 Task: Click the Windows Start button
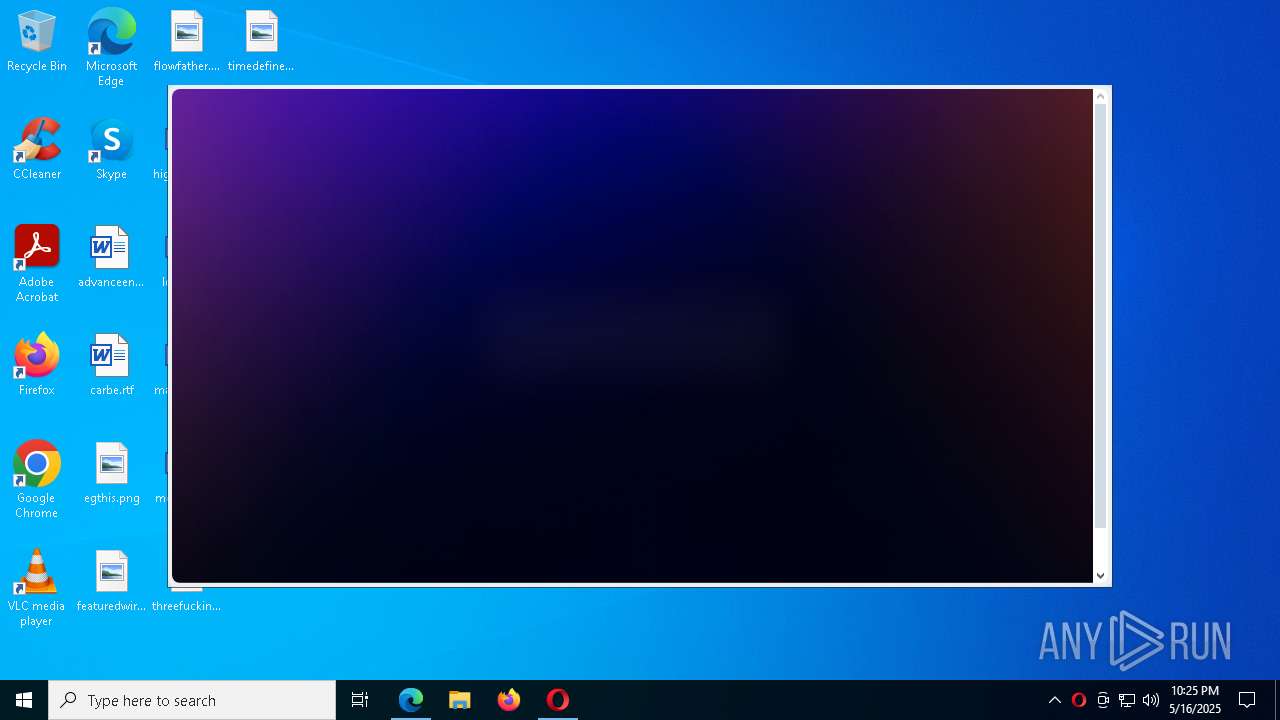[x=24, y=700]
